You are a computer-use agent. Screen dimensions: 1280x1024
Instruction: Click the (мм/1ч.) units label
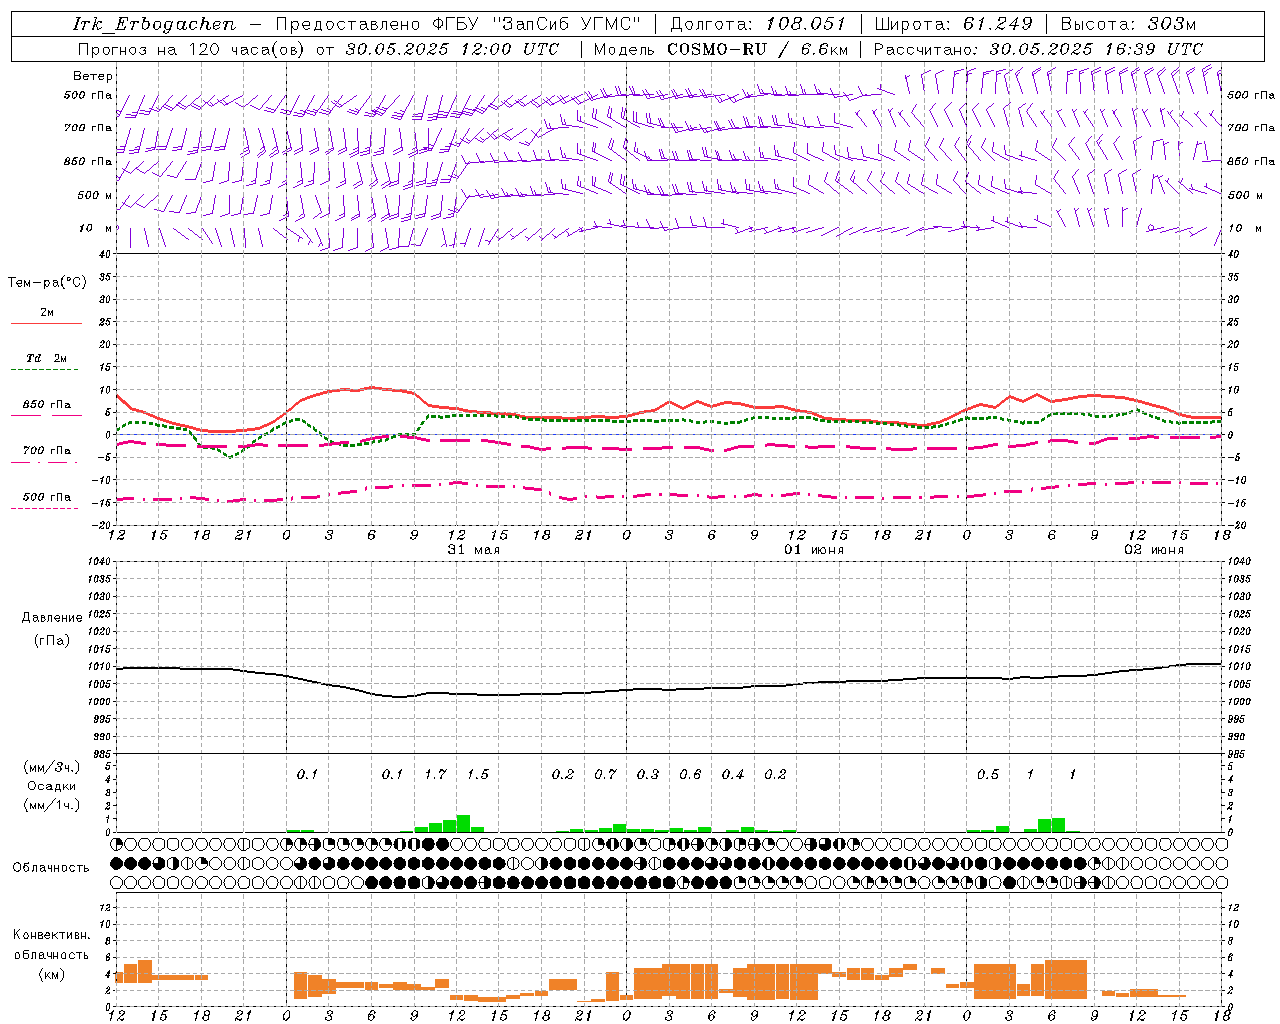pyautogui.click(x=51, y=805)
